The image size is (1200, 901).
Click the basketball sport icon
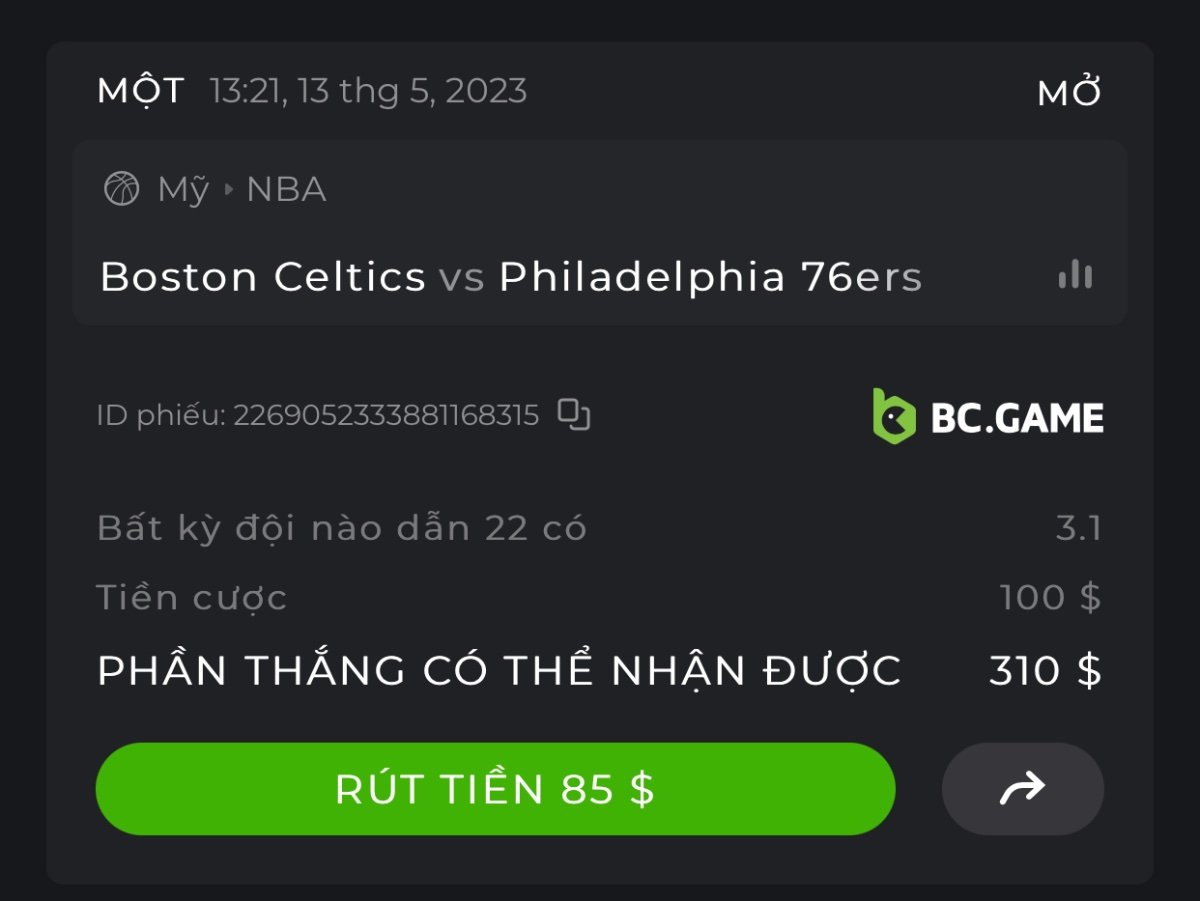[x=122, y=188]
